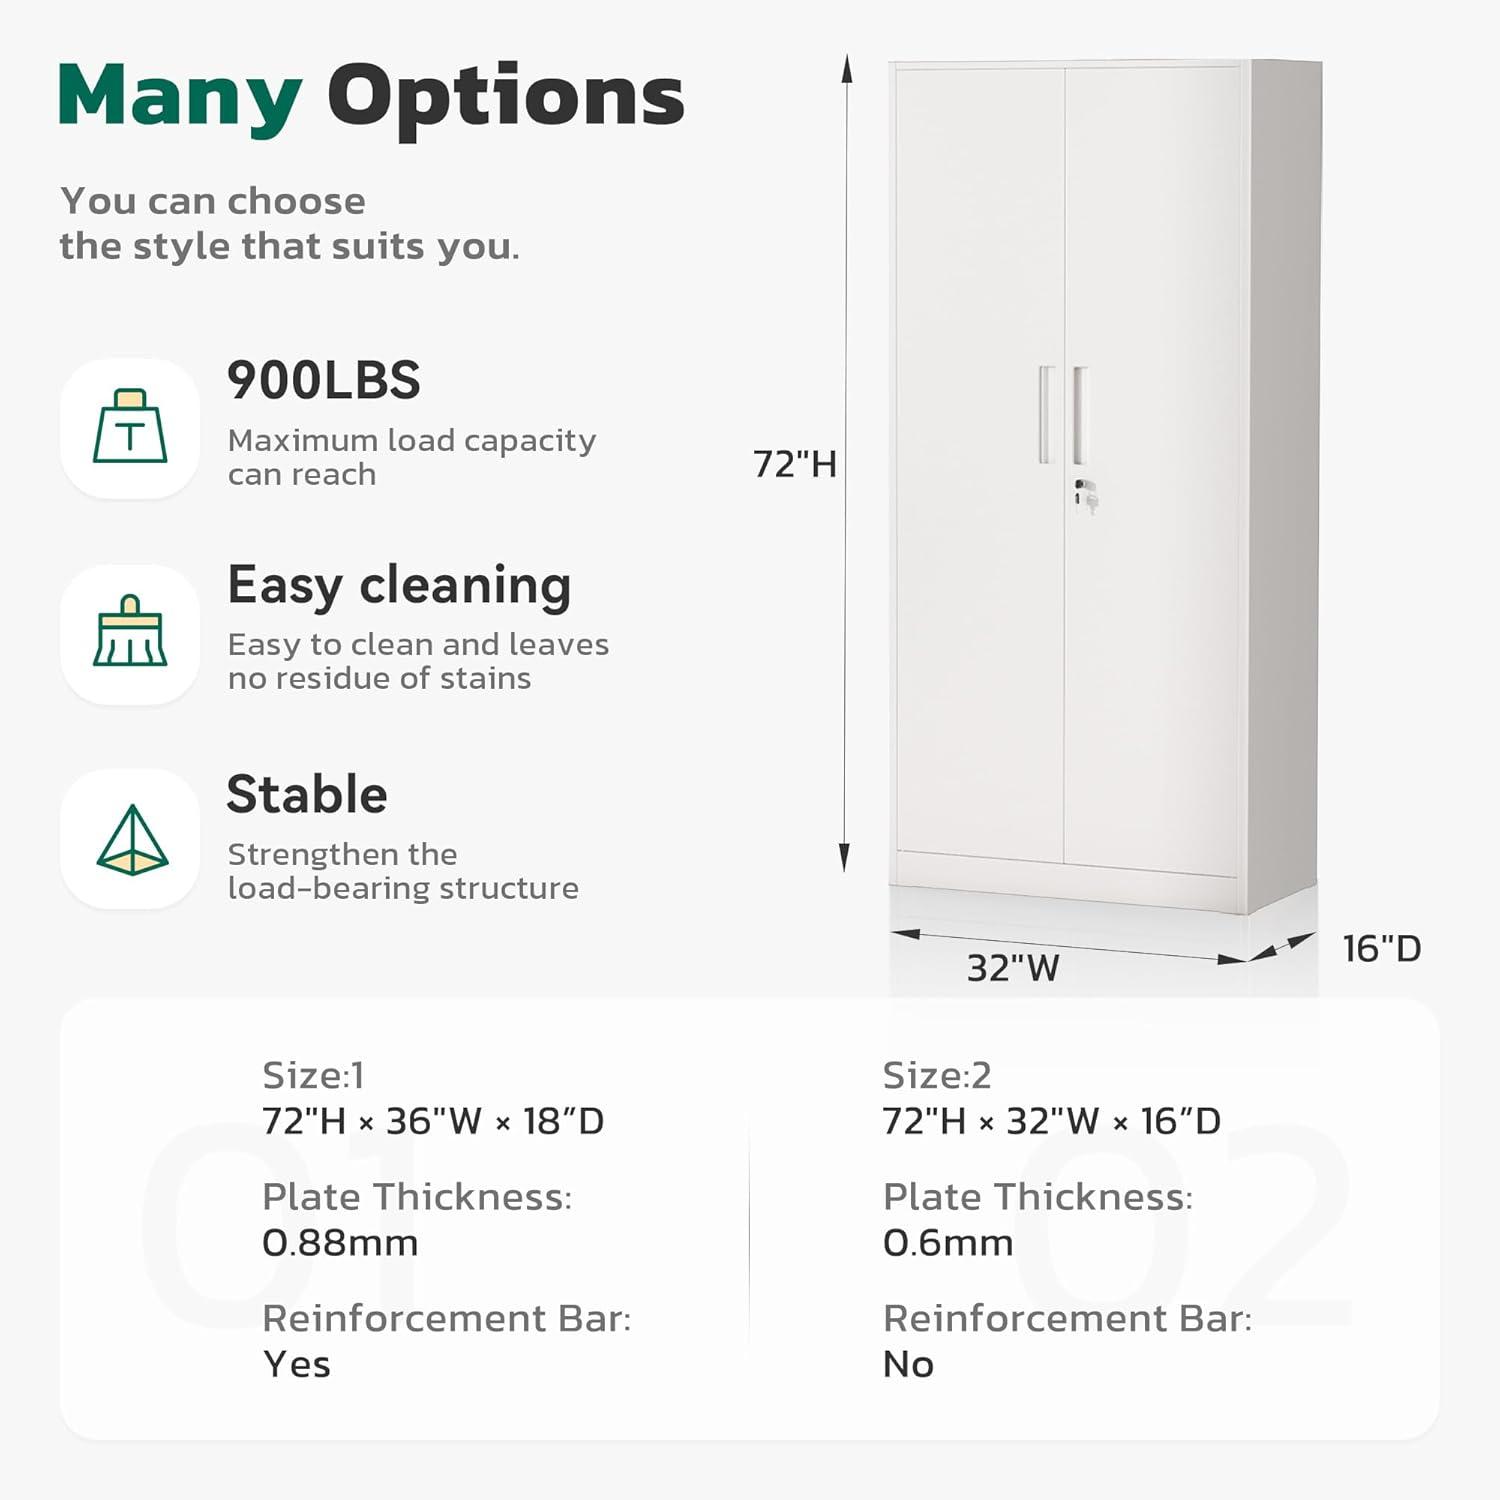Click the 900LBS heading

click(x=324, y=381)
